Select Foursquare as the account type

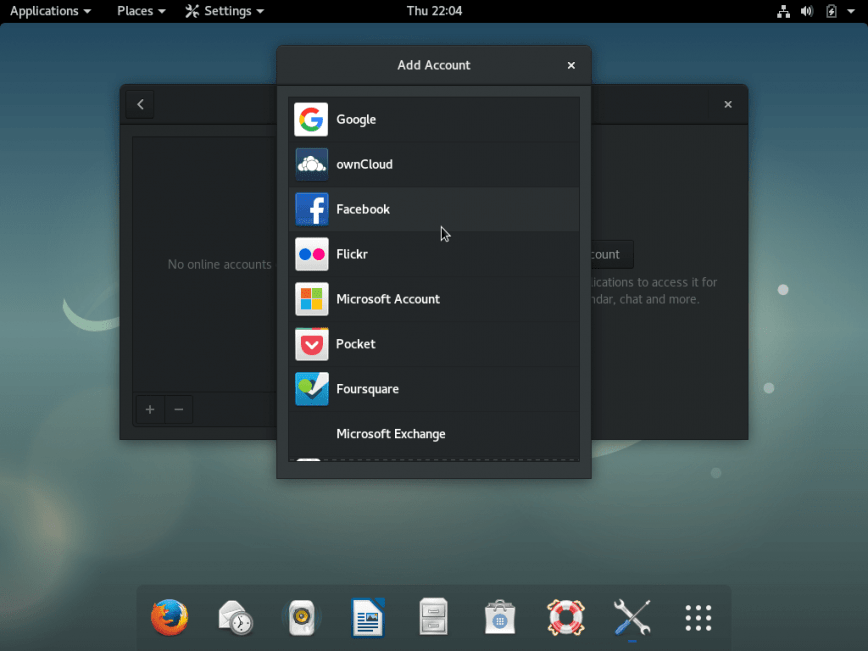pyautogui.click(x=367, y=390)
